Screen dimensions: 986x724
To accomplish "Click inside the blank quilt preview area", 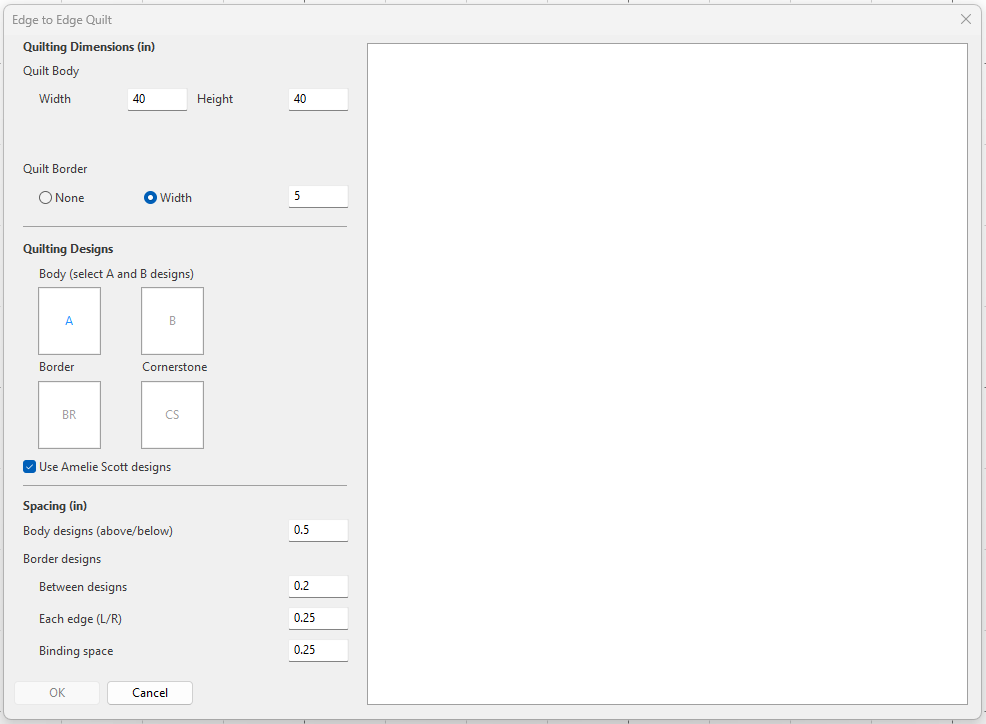I will [667, 373].
